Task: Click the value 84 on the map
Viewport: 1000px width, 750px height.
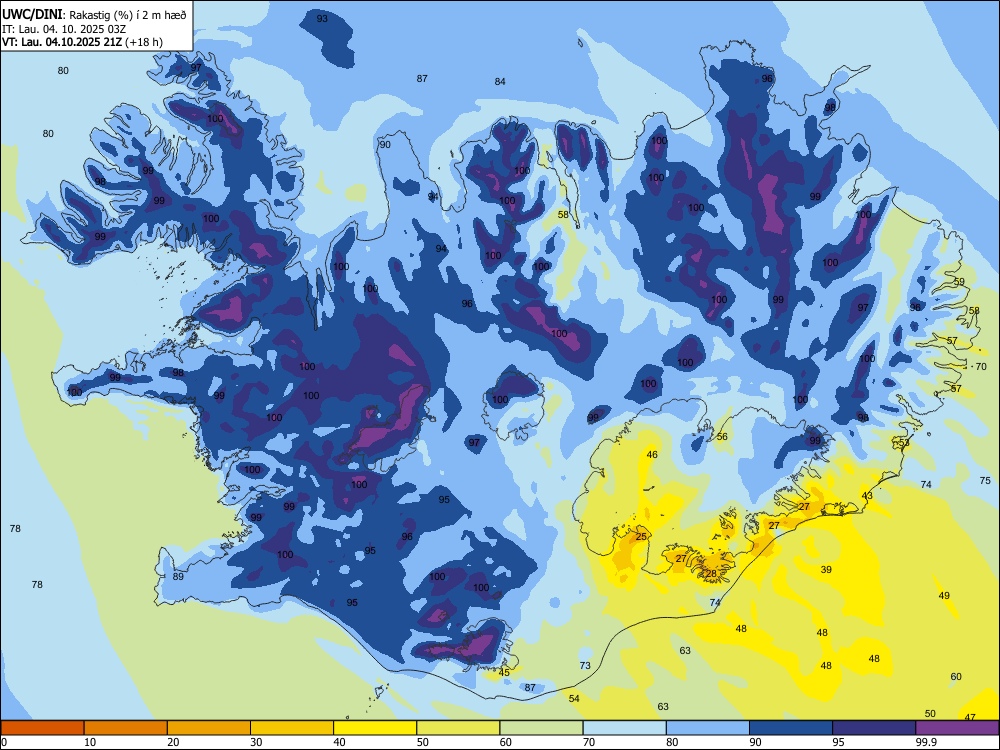Action: pyautogui.click(x=500, y=81)
